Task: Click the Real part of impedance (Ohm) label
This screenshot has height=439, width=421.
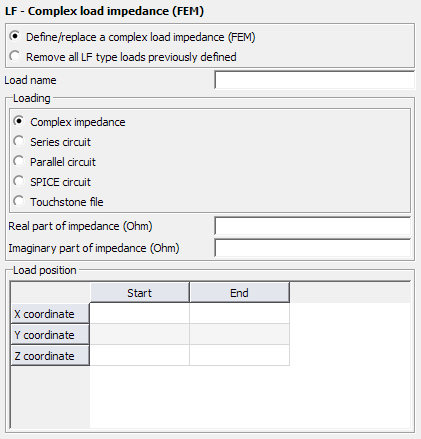Action: 80,226
